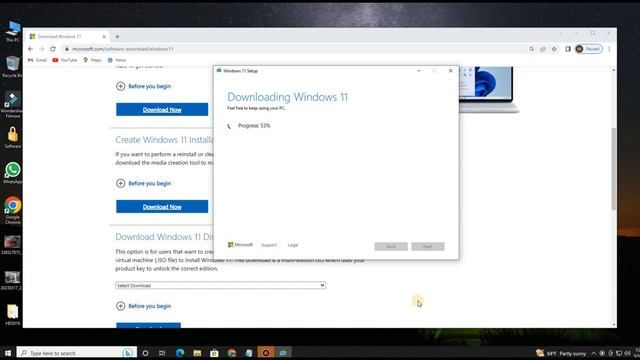Switch to Chrome on the taskbar
Image resolution: width=640 pixels, height=360 pixels.
(232, 353)
